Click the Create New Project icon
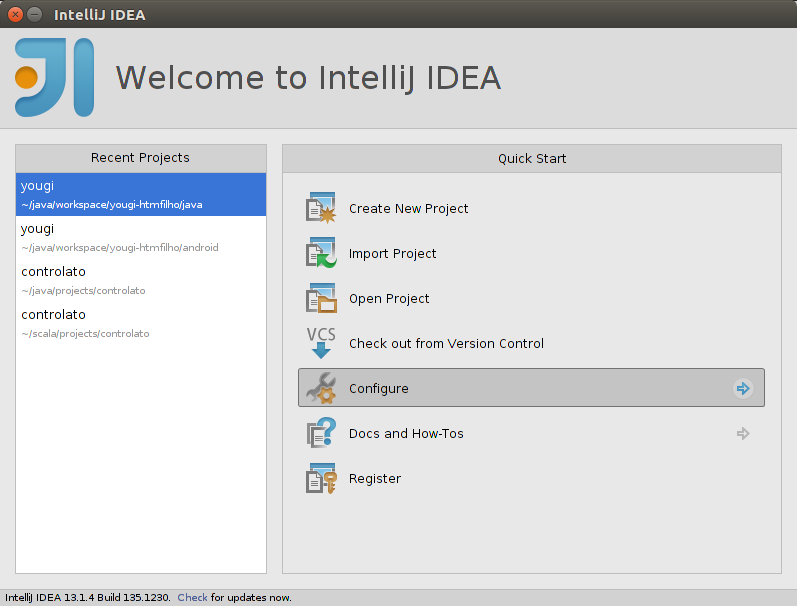This screenshot has height=606, width=797. (x=321, y=208)
